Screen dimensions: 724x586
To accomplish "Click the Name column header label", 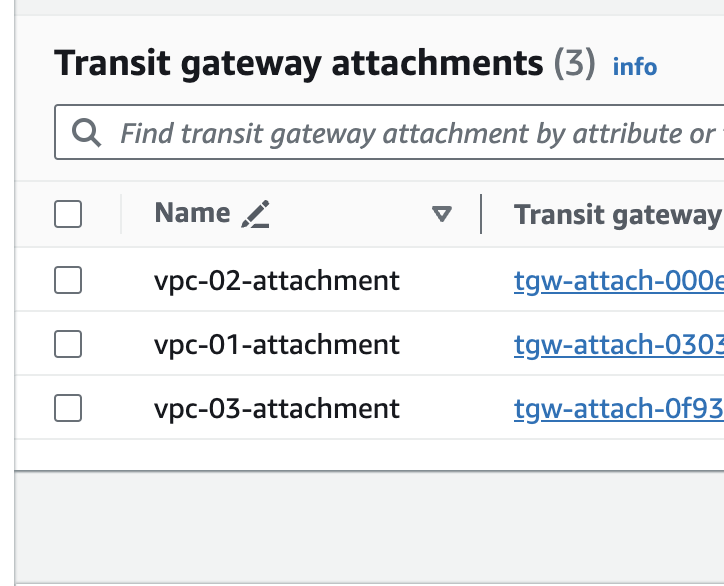I will pos(192,213).
